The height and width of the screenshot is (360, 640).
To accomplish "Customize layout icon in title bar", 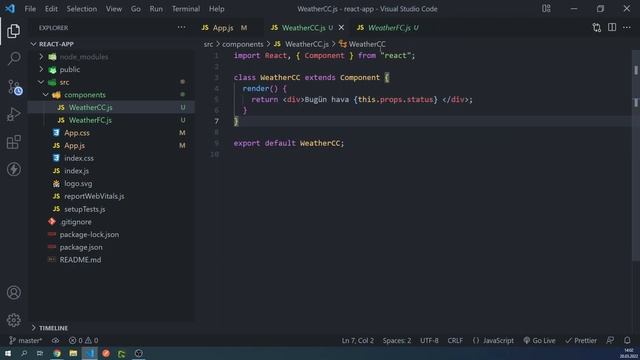I will [x=546, y=9].
